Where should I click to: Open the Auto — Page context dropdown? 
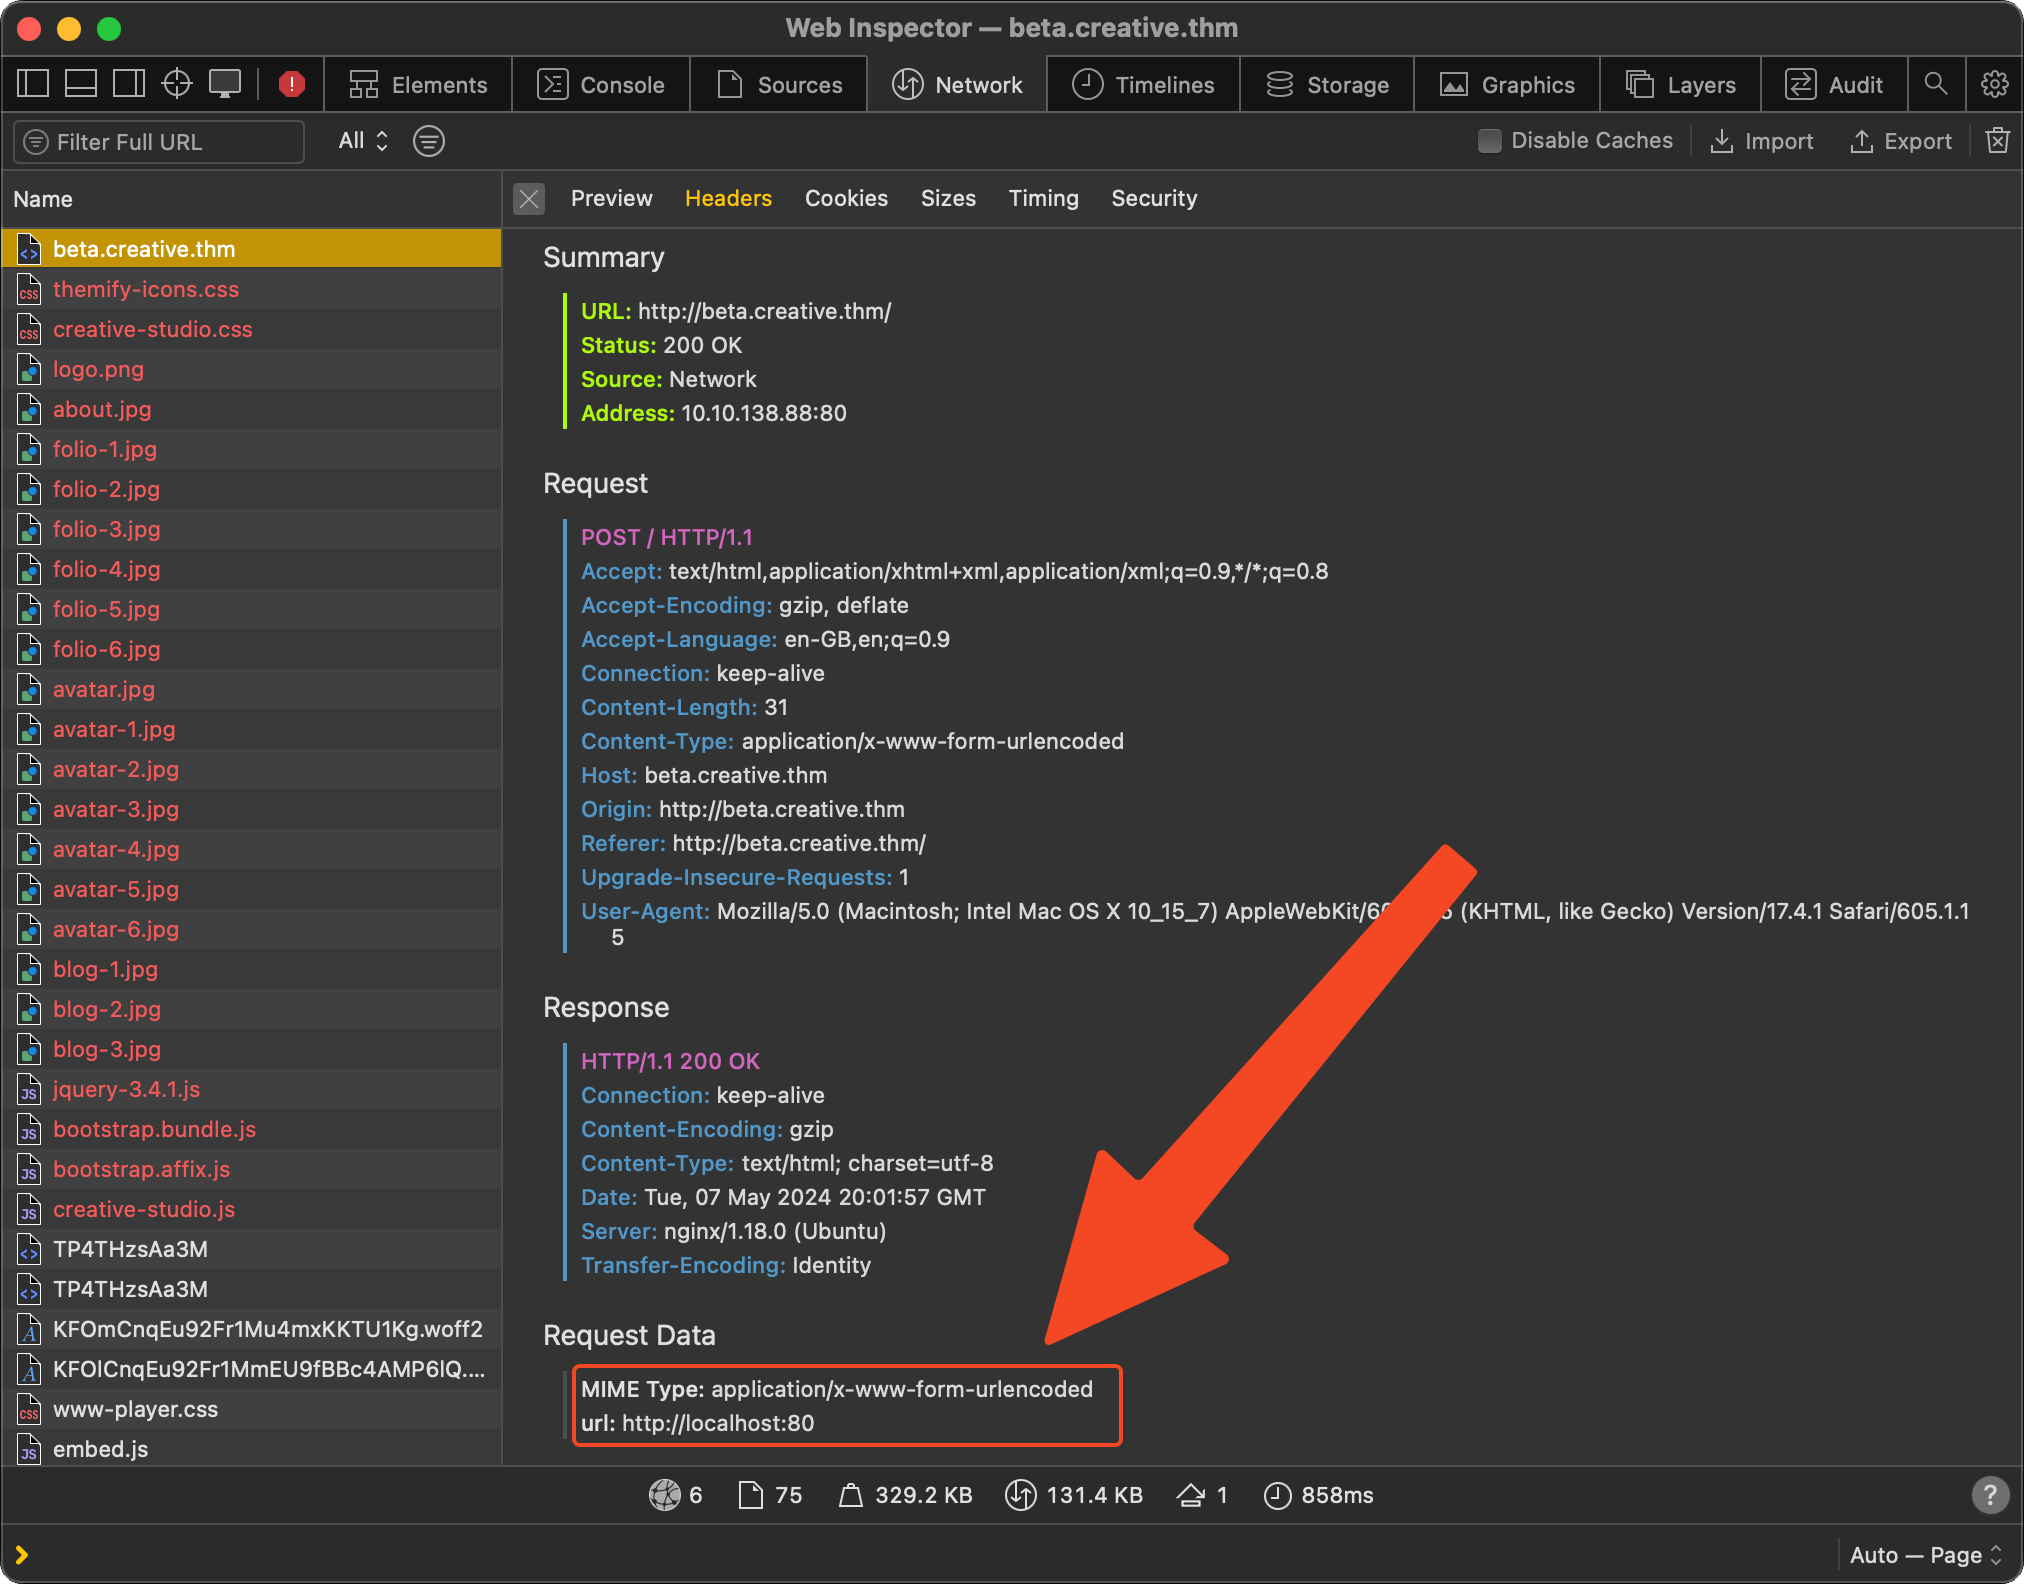(1926, 1555)
